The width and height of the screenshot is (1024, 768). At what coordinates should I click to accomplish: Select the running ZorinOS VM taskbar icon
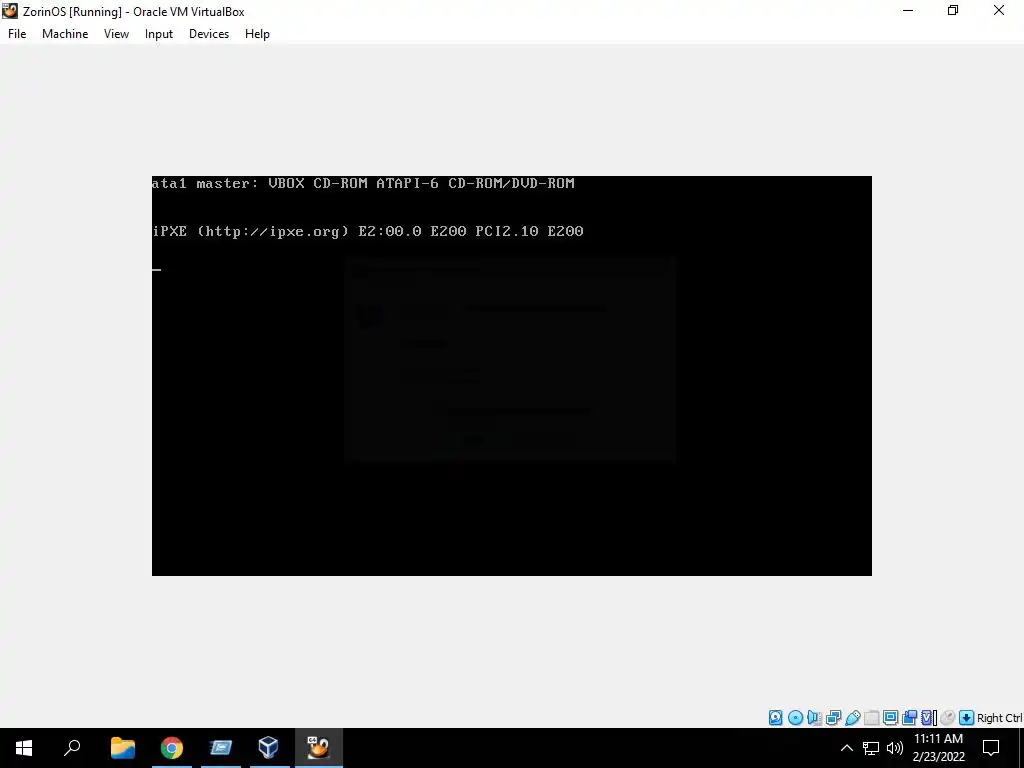pos(318,748)
